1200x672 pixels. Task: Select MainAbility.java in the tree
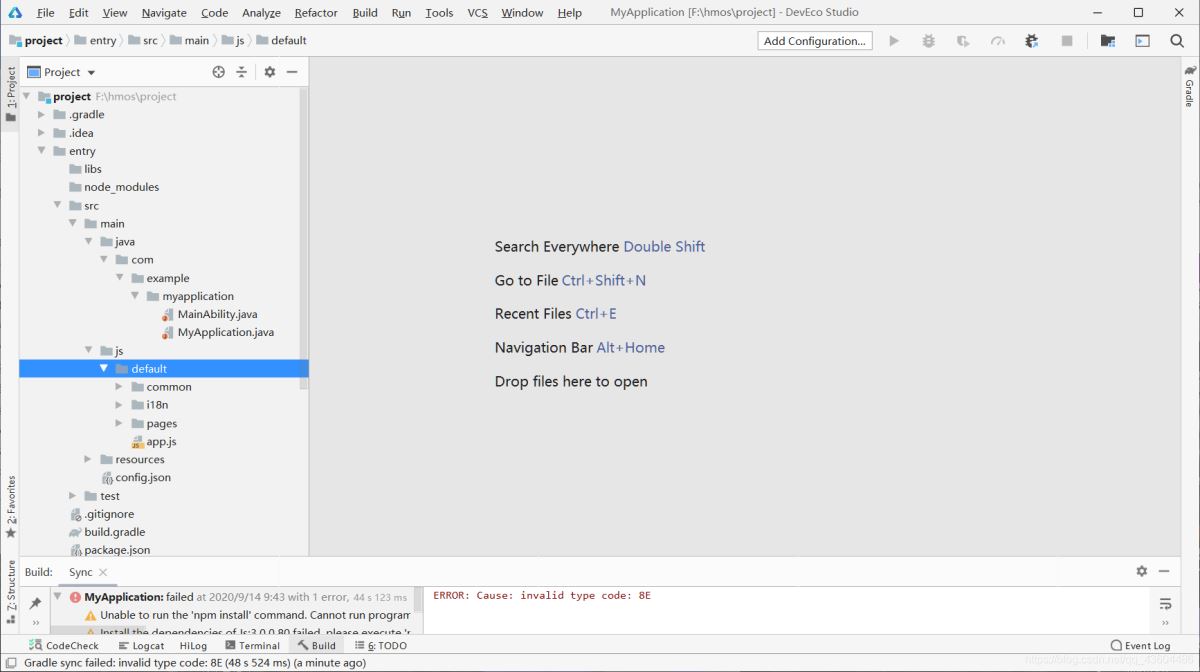[x=217, y=314]
